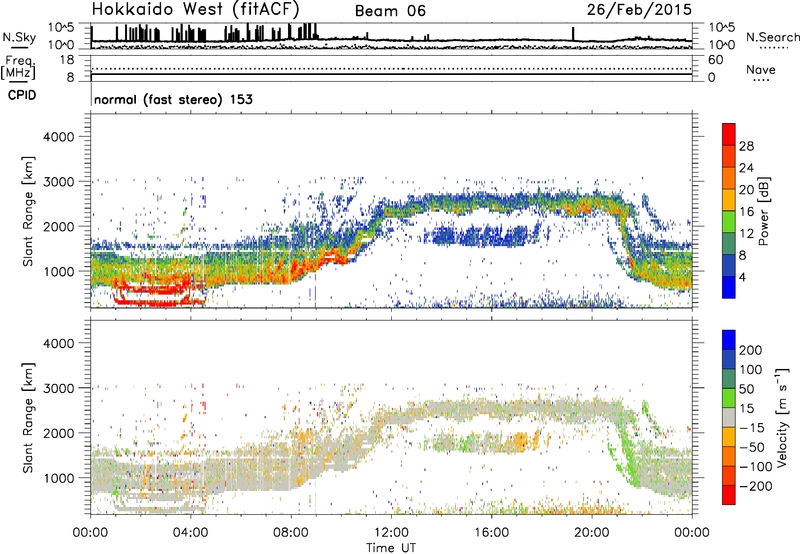The width and height of the screenshot is (800, 554).
Task: Click the isolated noise spike after 19:00 in the N.Sky plot
Action: pos(573,34)
